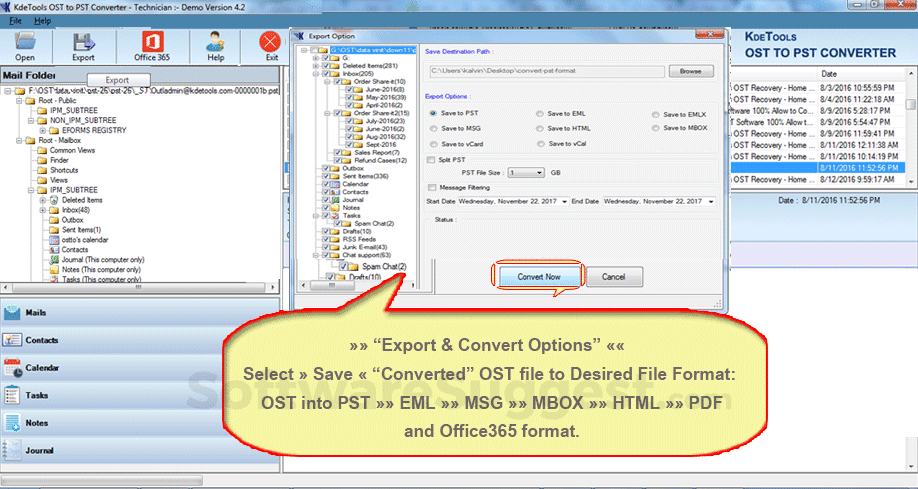Click the Notes (This computer only) icon

54,270
